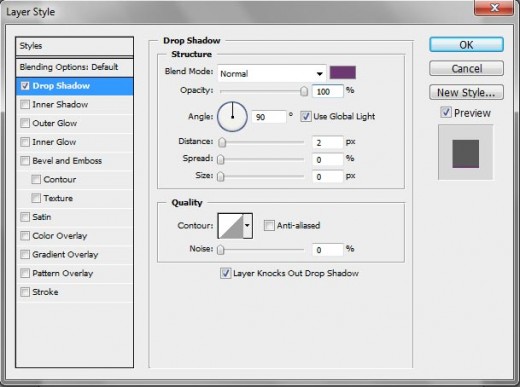The image size is (520, 387).
Task: Select Blending Options: Default entry
Action: point(74,67)
